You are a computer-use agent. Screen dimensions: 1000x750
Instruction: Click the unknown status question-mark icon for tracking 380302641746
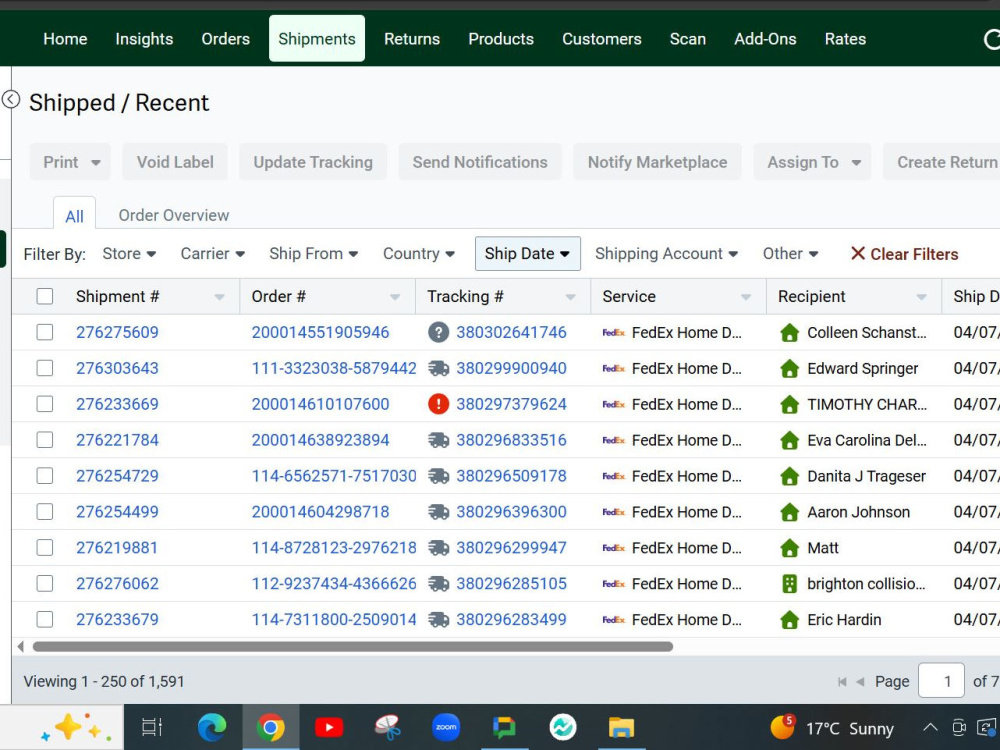[438, 332]
